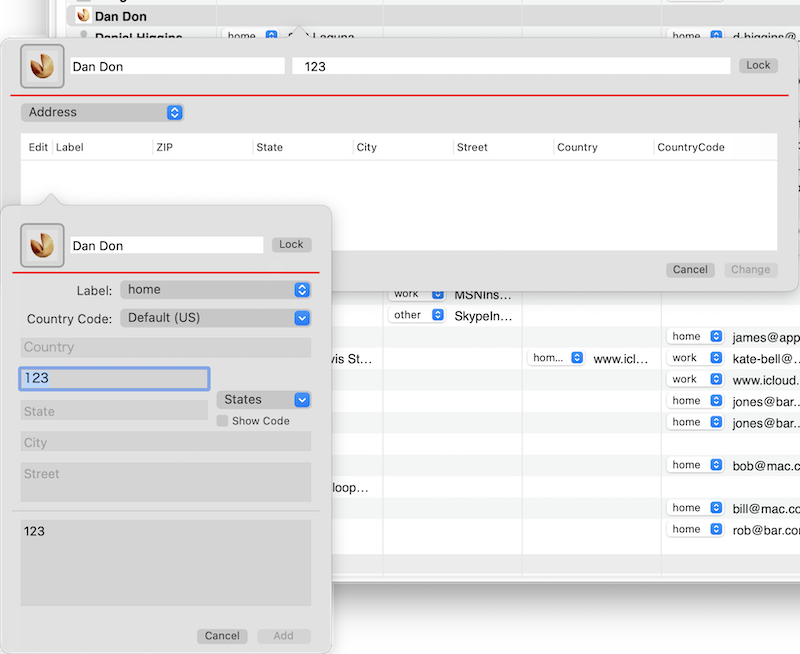Click the address preview box showing 123
This screenshot has height=654, width=800.
point(166,563)
